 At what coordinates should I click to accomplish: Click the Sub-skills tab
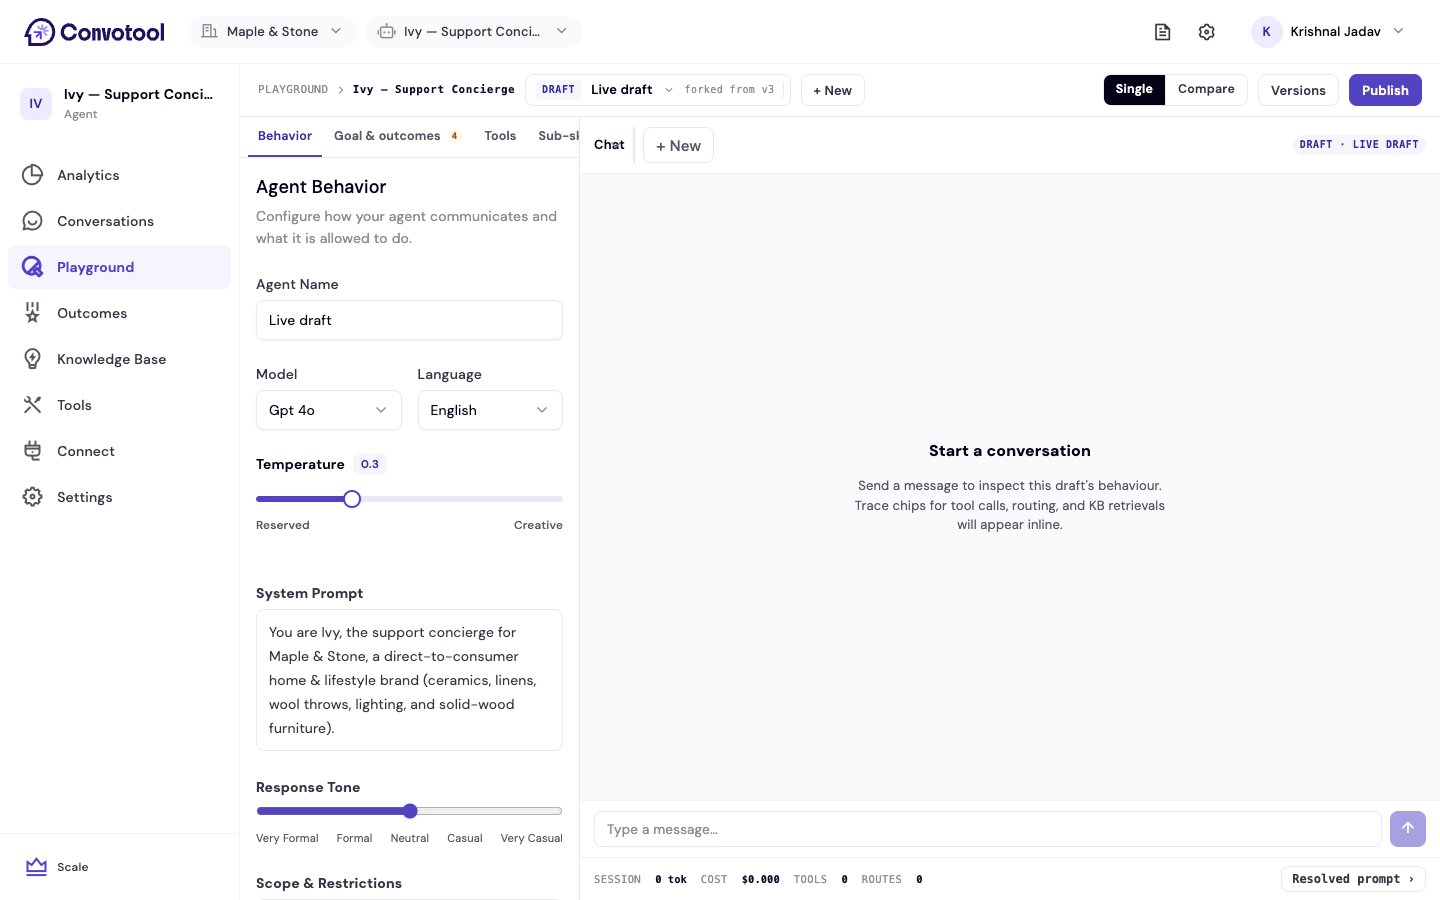click(x=556, y=136)
